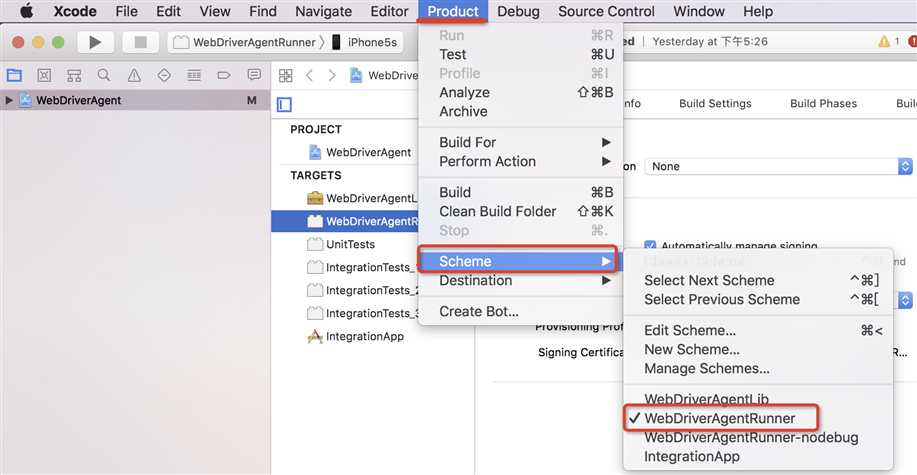Open the Editor menu
This screenshot has height=475, width=917.
click(389, 11)
